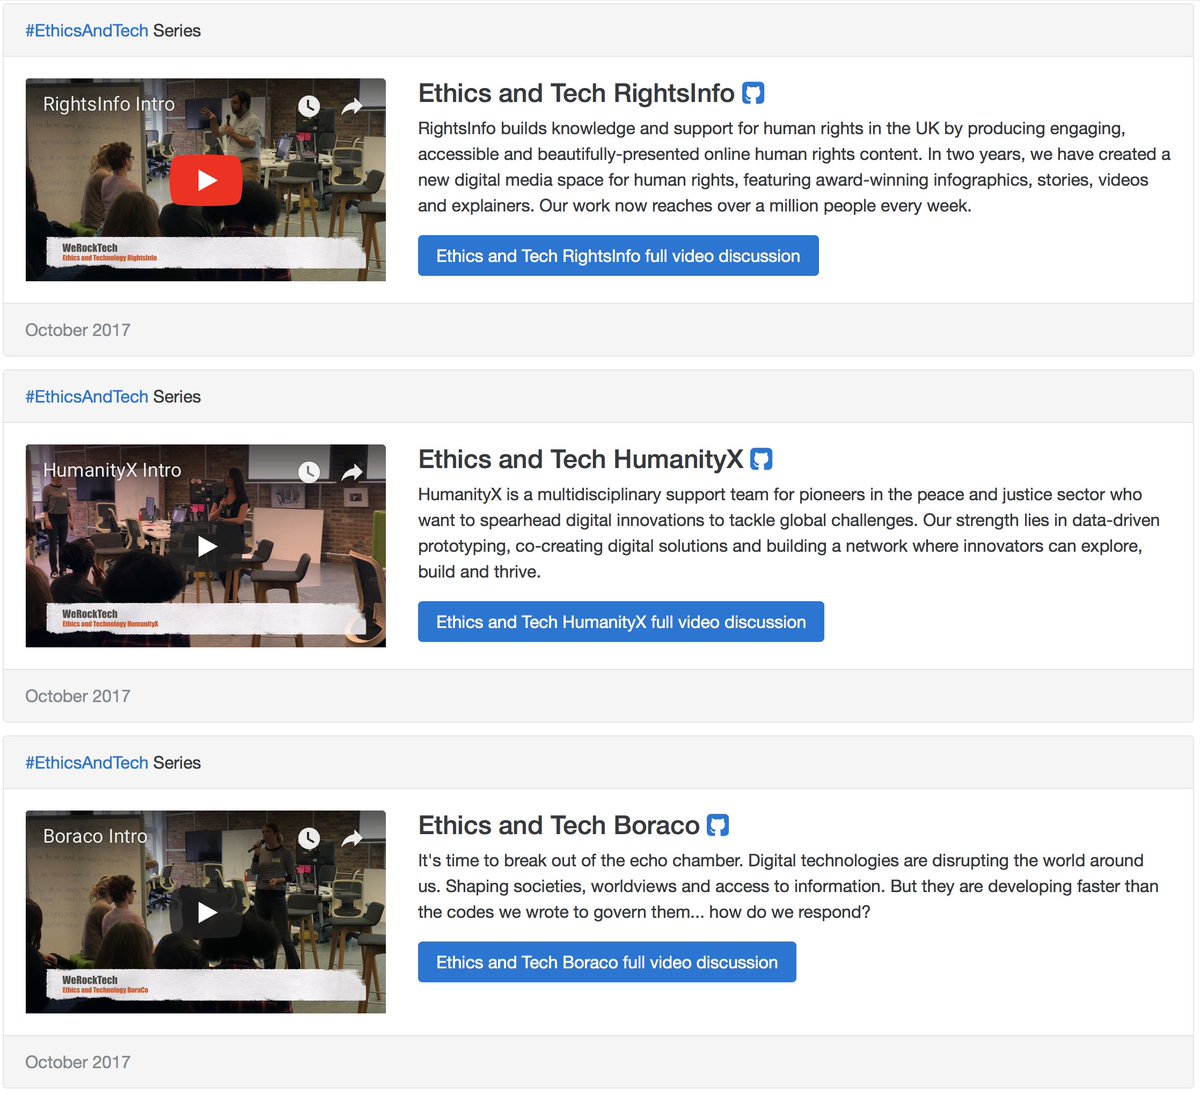Viewport: 1200px width, 1095px height.
Task: Click the Boraco Intro video title
Action: [x=95, y=836]
